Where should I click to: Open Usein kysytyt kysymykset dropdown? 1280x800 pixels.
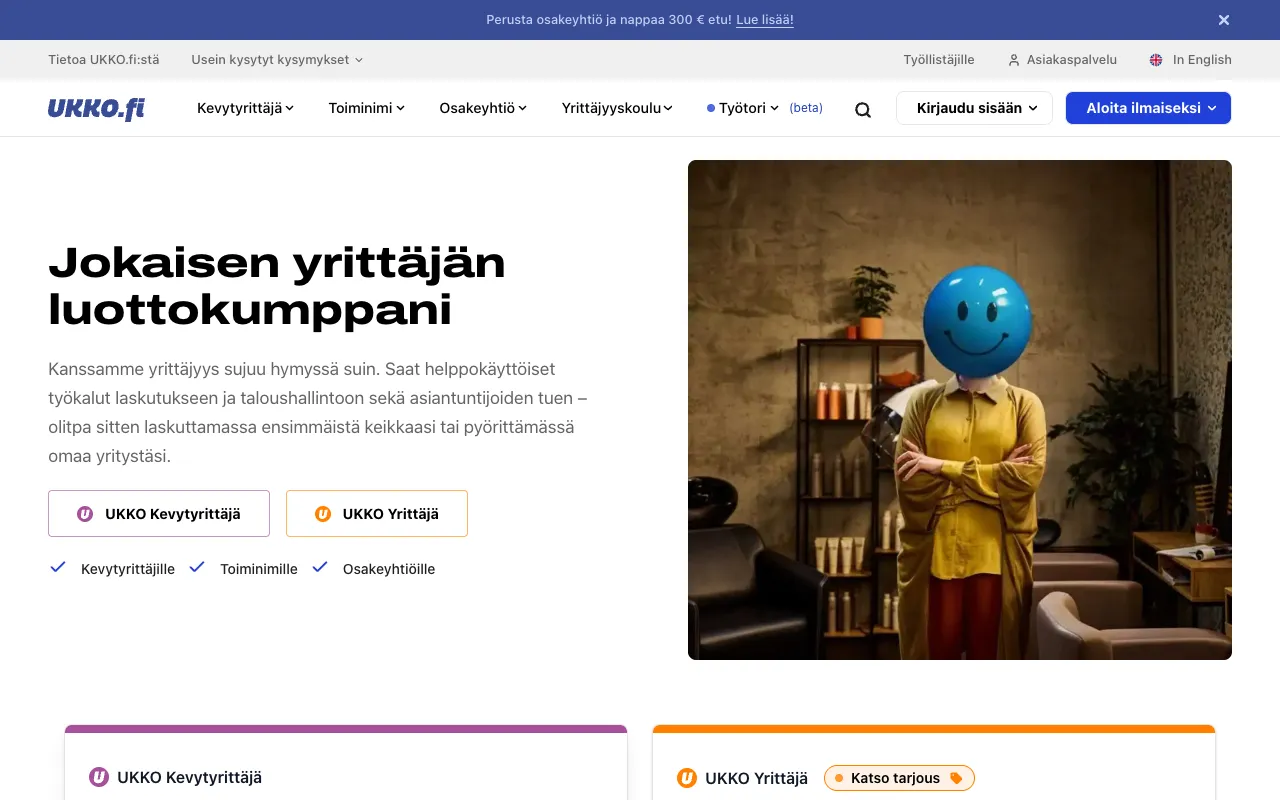(x=278, y=60)
